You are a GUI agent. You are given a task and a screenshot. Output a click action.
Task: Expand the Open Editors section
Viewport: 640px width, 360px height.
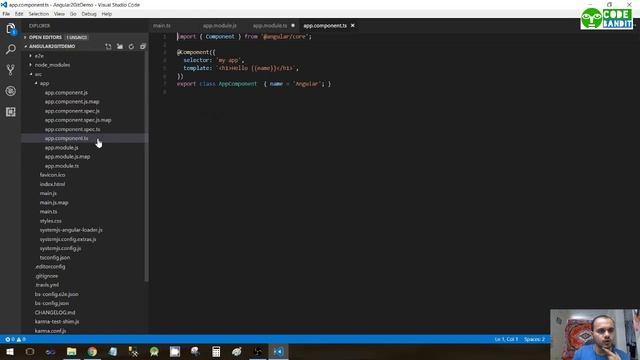[x=45, y=37]
